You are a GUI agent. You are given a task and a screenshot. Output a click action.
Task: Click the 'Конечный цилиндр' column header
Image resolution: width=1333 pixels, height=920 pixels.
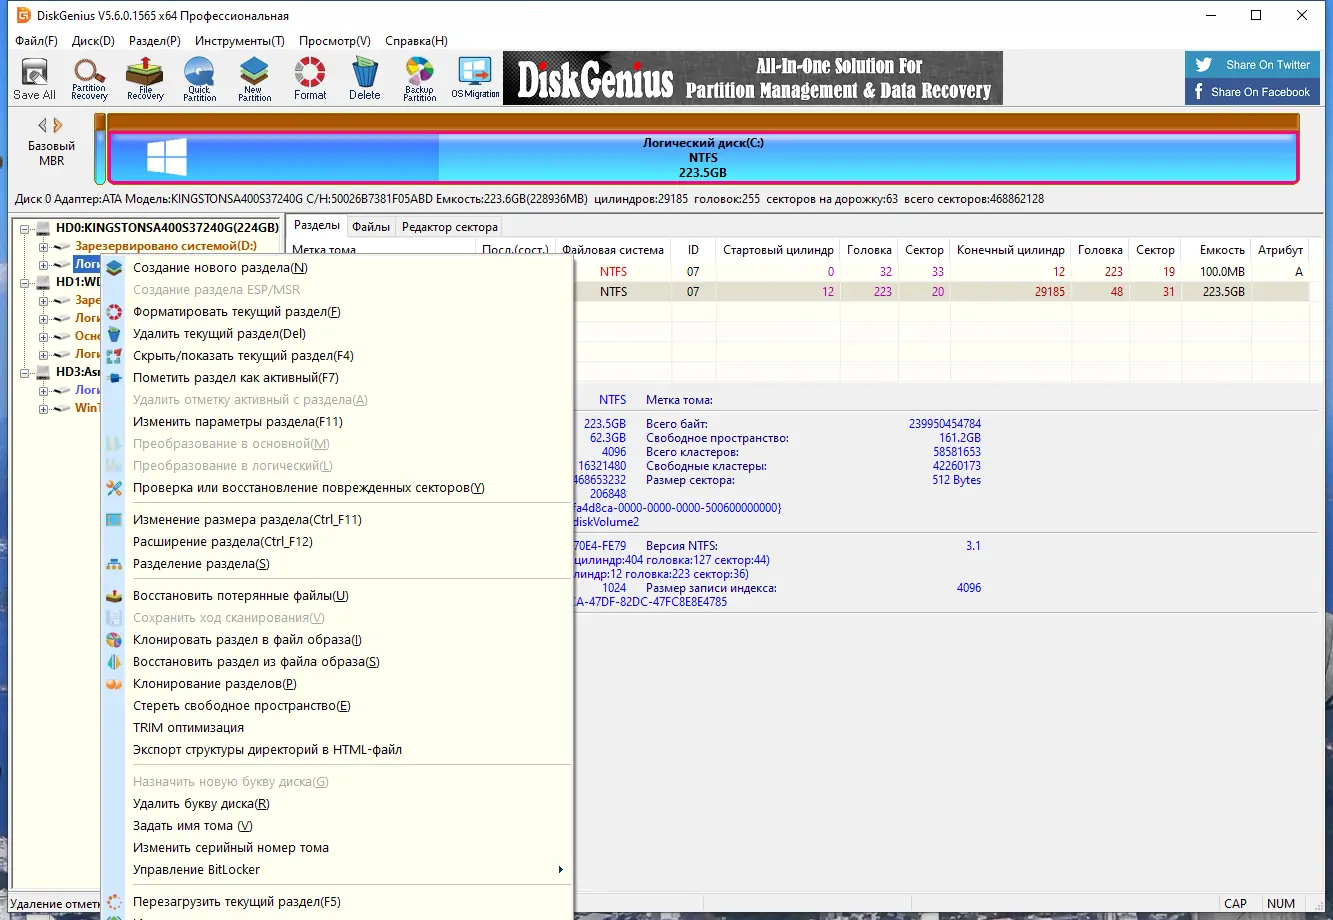1011,250
